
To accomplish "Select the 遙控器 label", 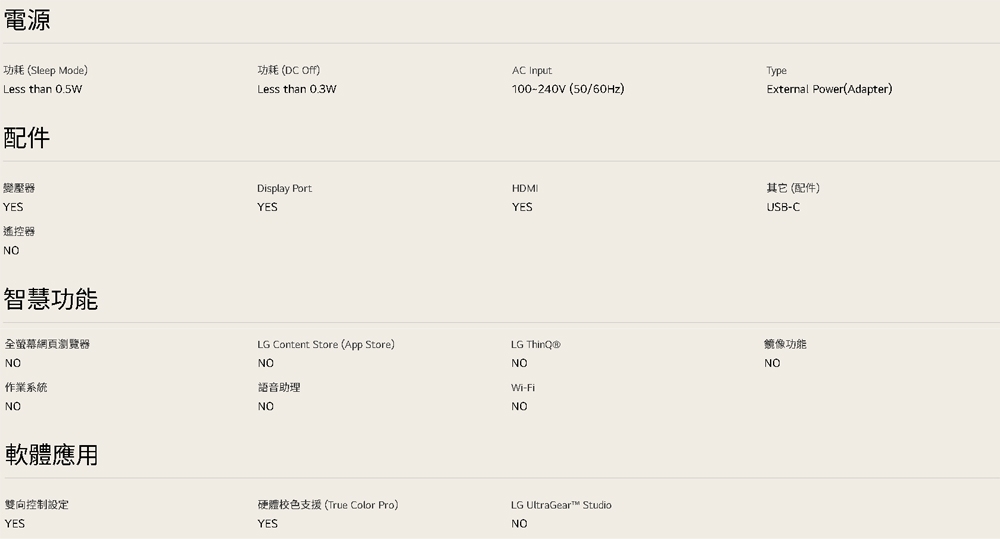I will coord(20,232).
